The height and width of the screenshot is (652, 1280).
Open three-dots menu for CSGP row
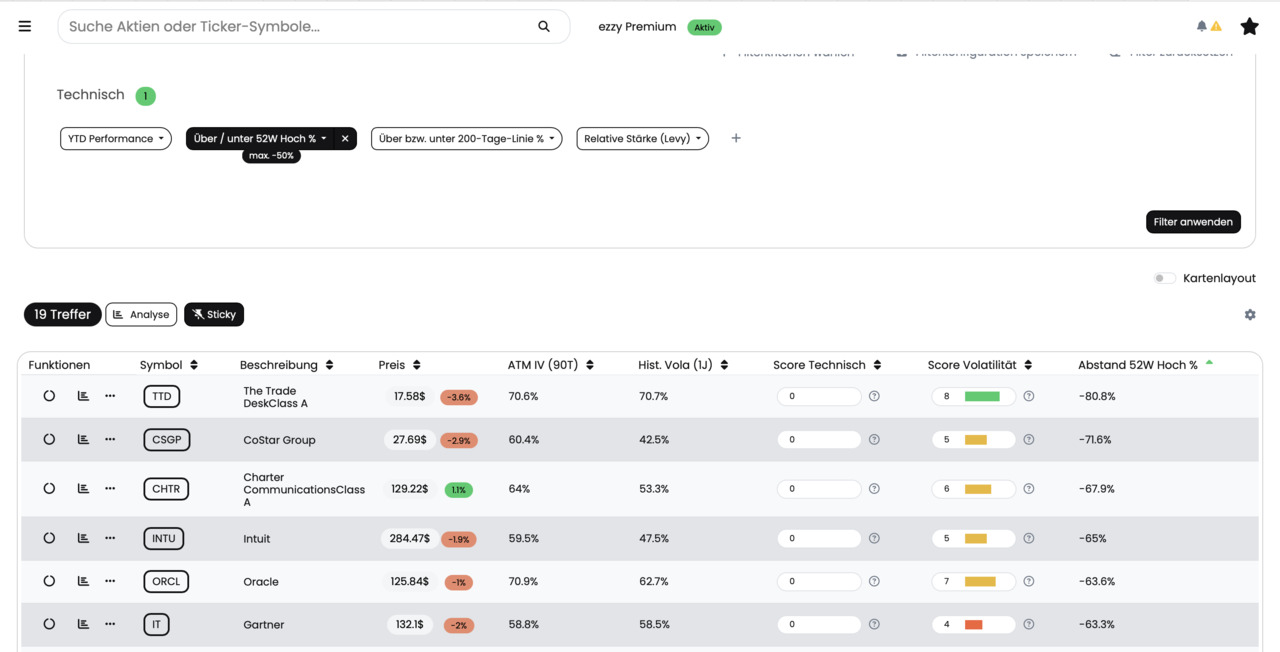110,439
